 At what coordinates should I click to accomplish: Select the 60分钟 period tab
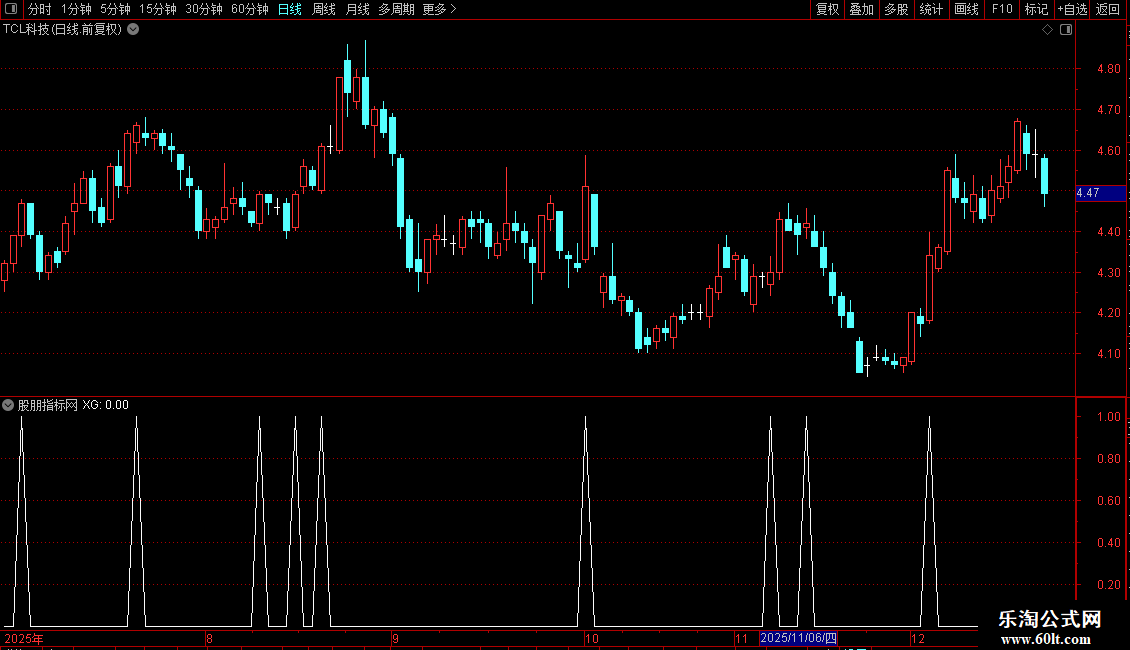point(250,9)
